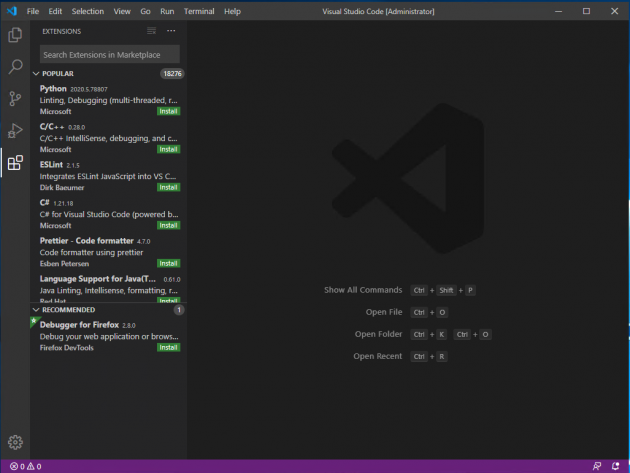
Task: Collapse the Popular section
Action: 36,74
